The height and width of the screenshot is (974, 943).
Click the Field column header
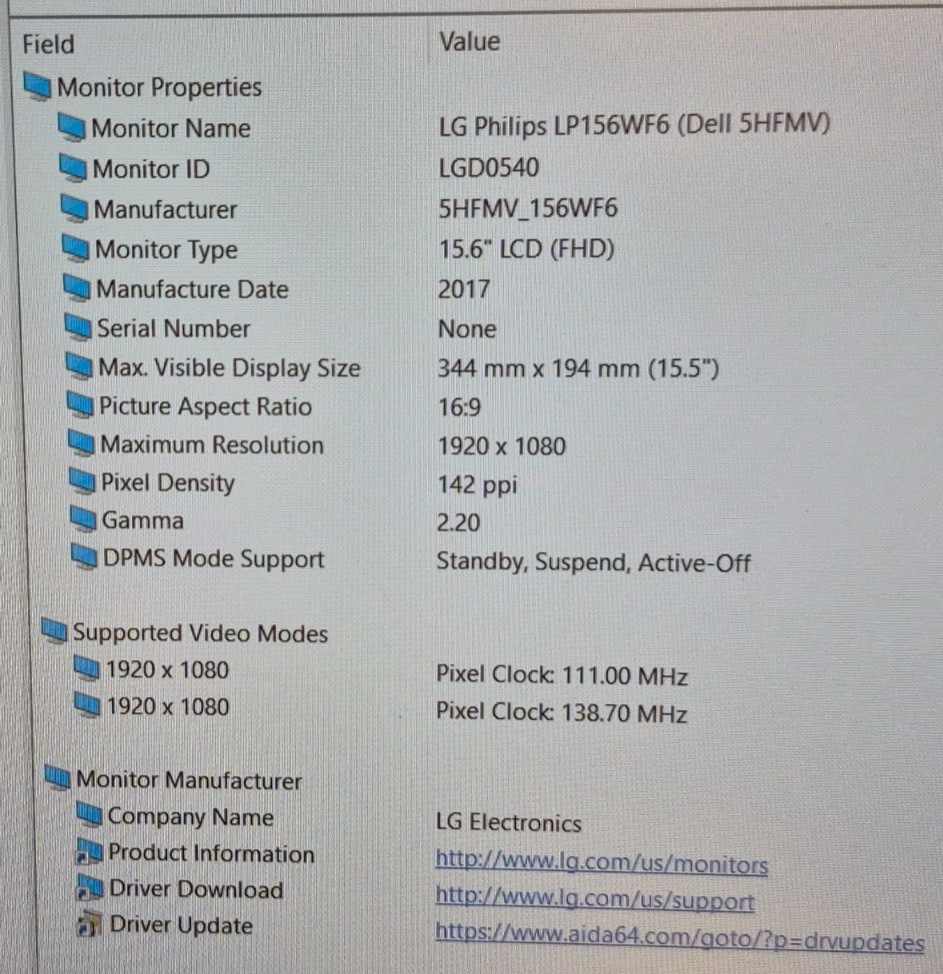point(48,44)
